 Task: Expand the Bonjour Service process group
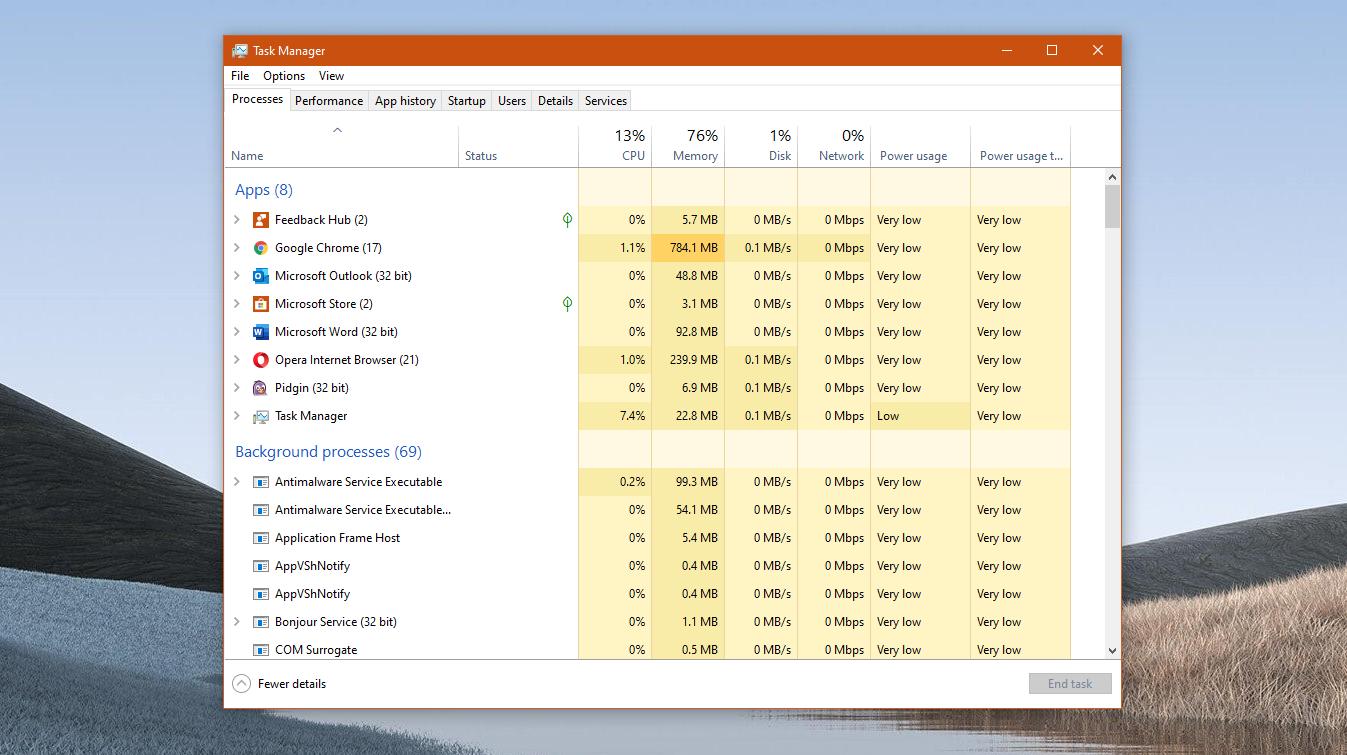click(237, 622)
